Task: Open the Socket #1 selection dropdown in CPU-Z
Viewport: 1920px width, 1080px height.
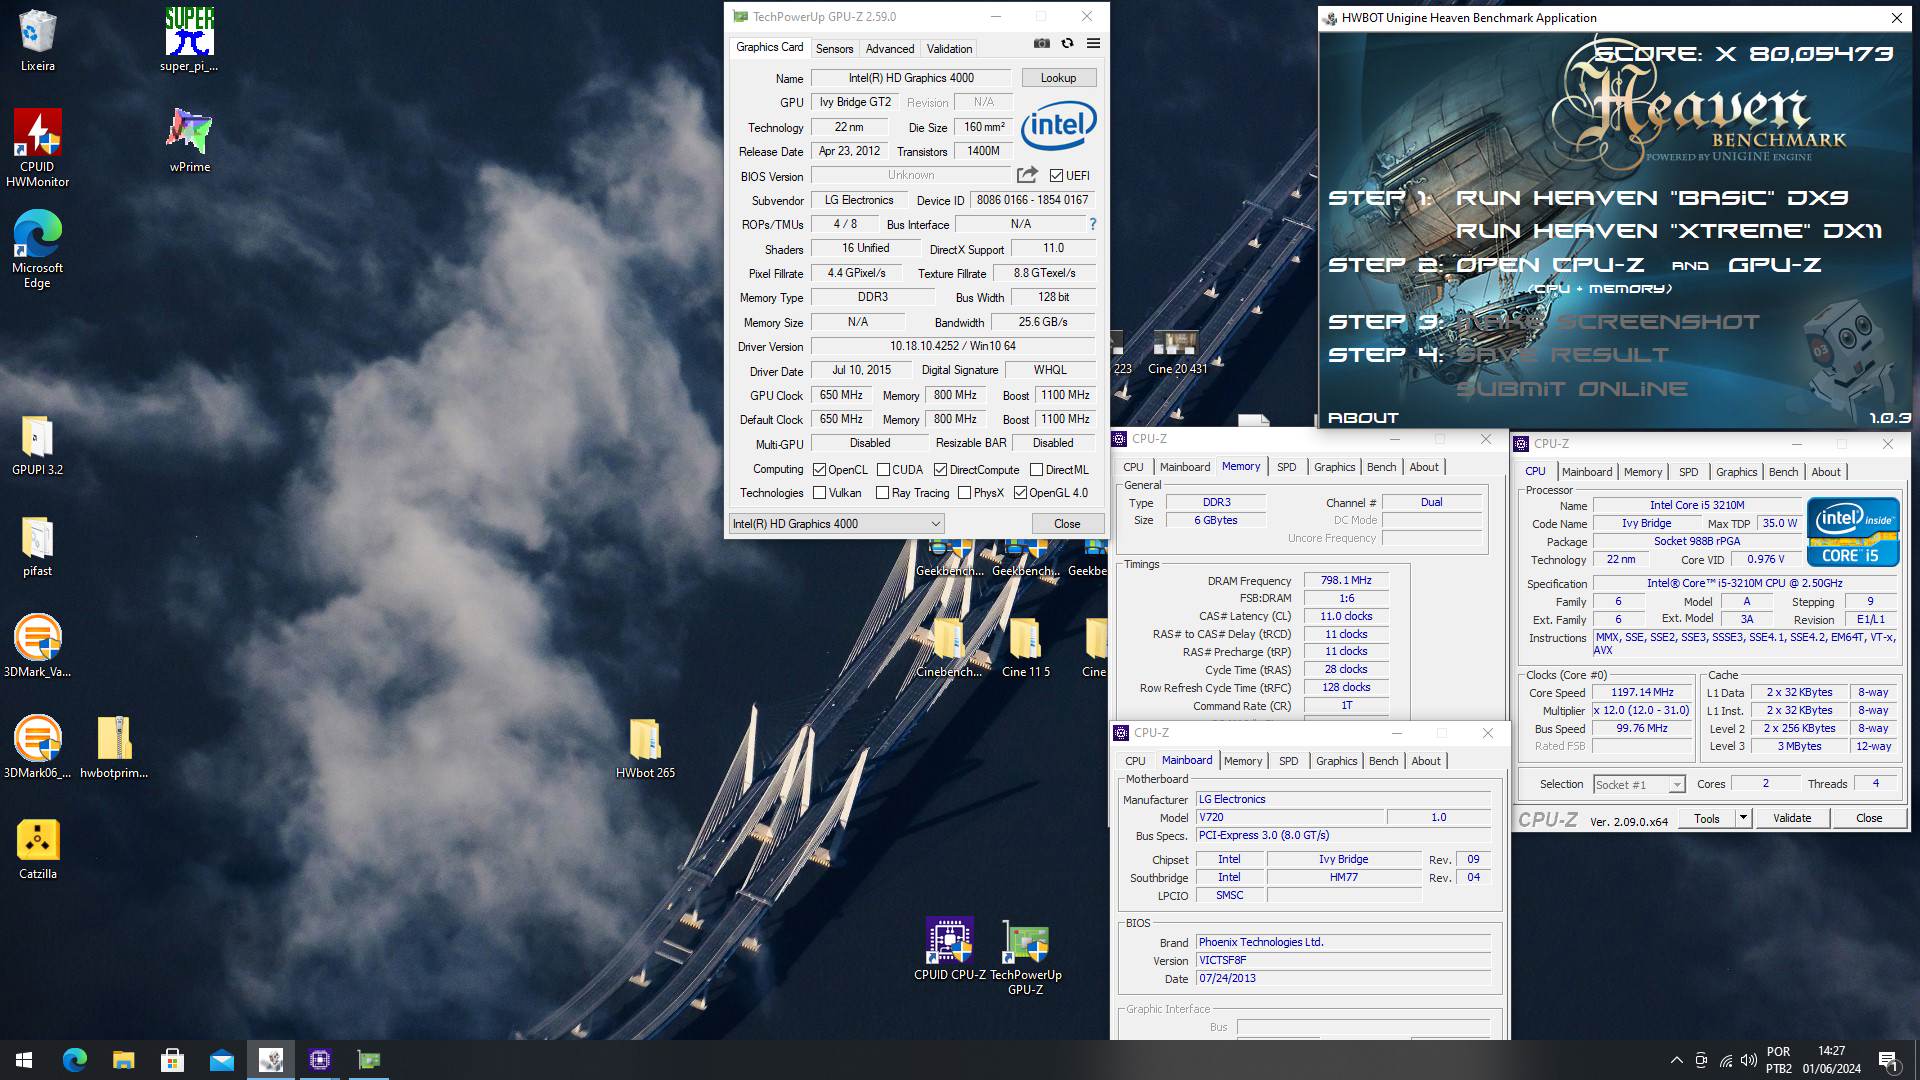Action: tap(1638, 785)
